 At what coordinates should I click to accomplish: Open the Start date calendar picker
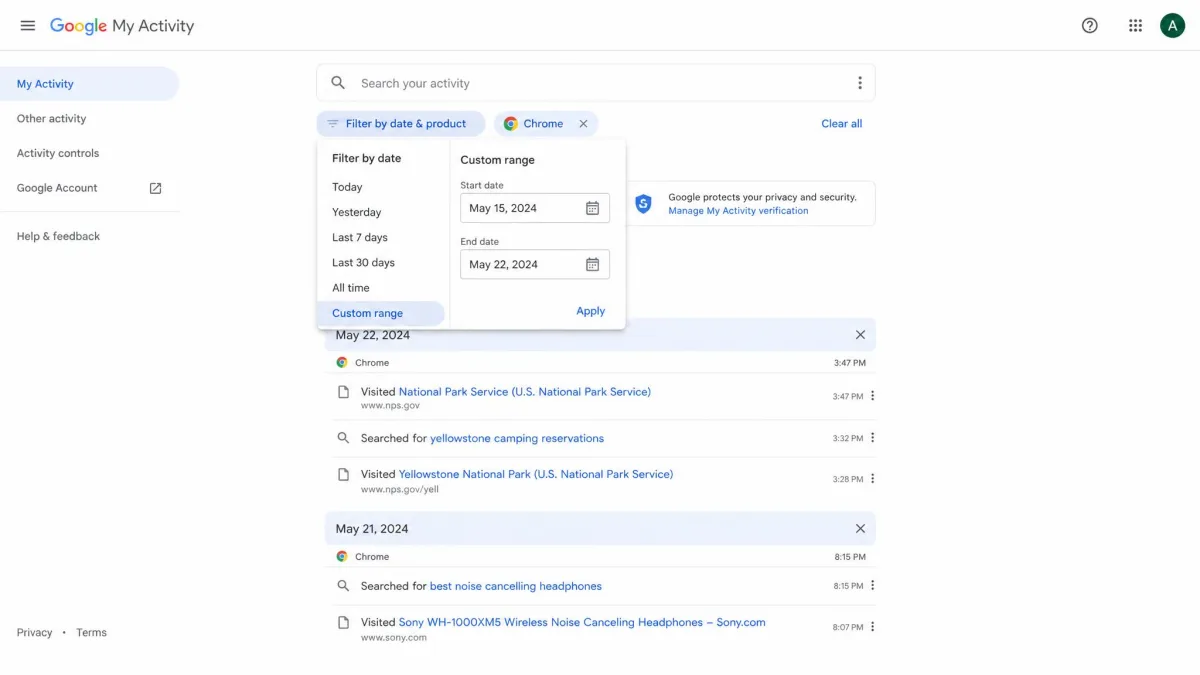point(592,208)
